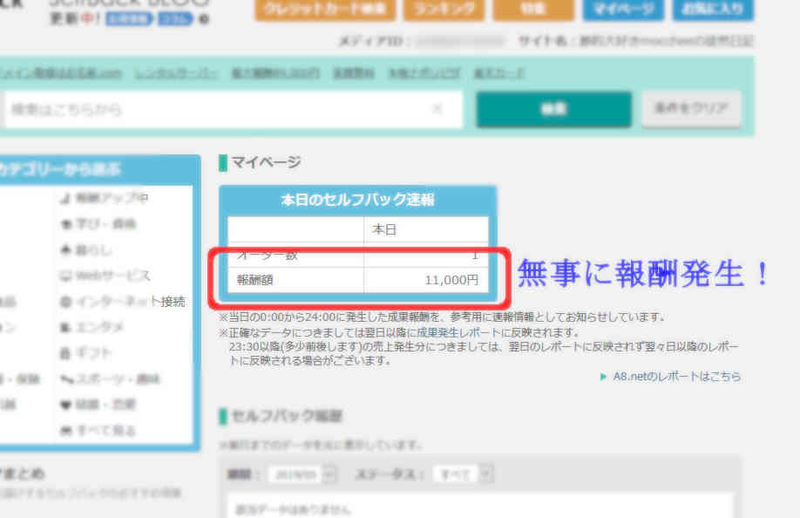
Task: Select the ギフト category
Action: [x=86, y=353]
